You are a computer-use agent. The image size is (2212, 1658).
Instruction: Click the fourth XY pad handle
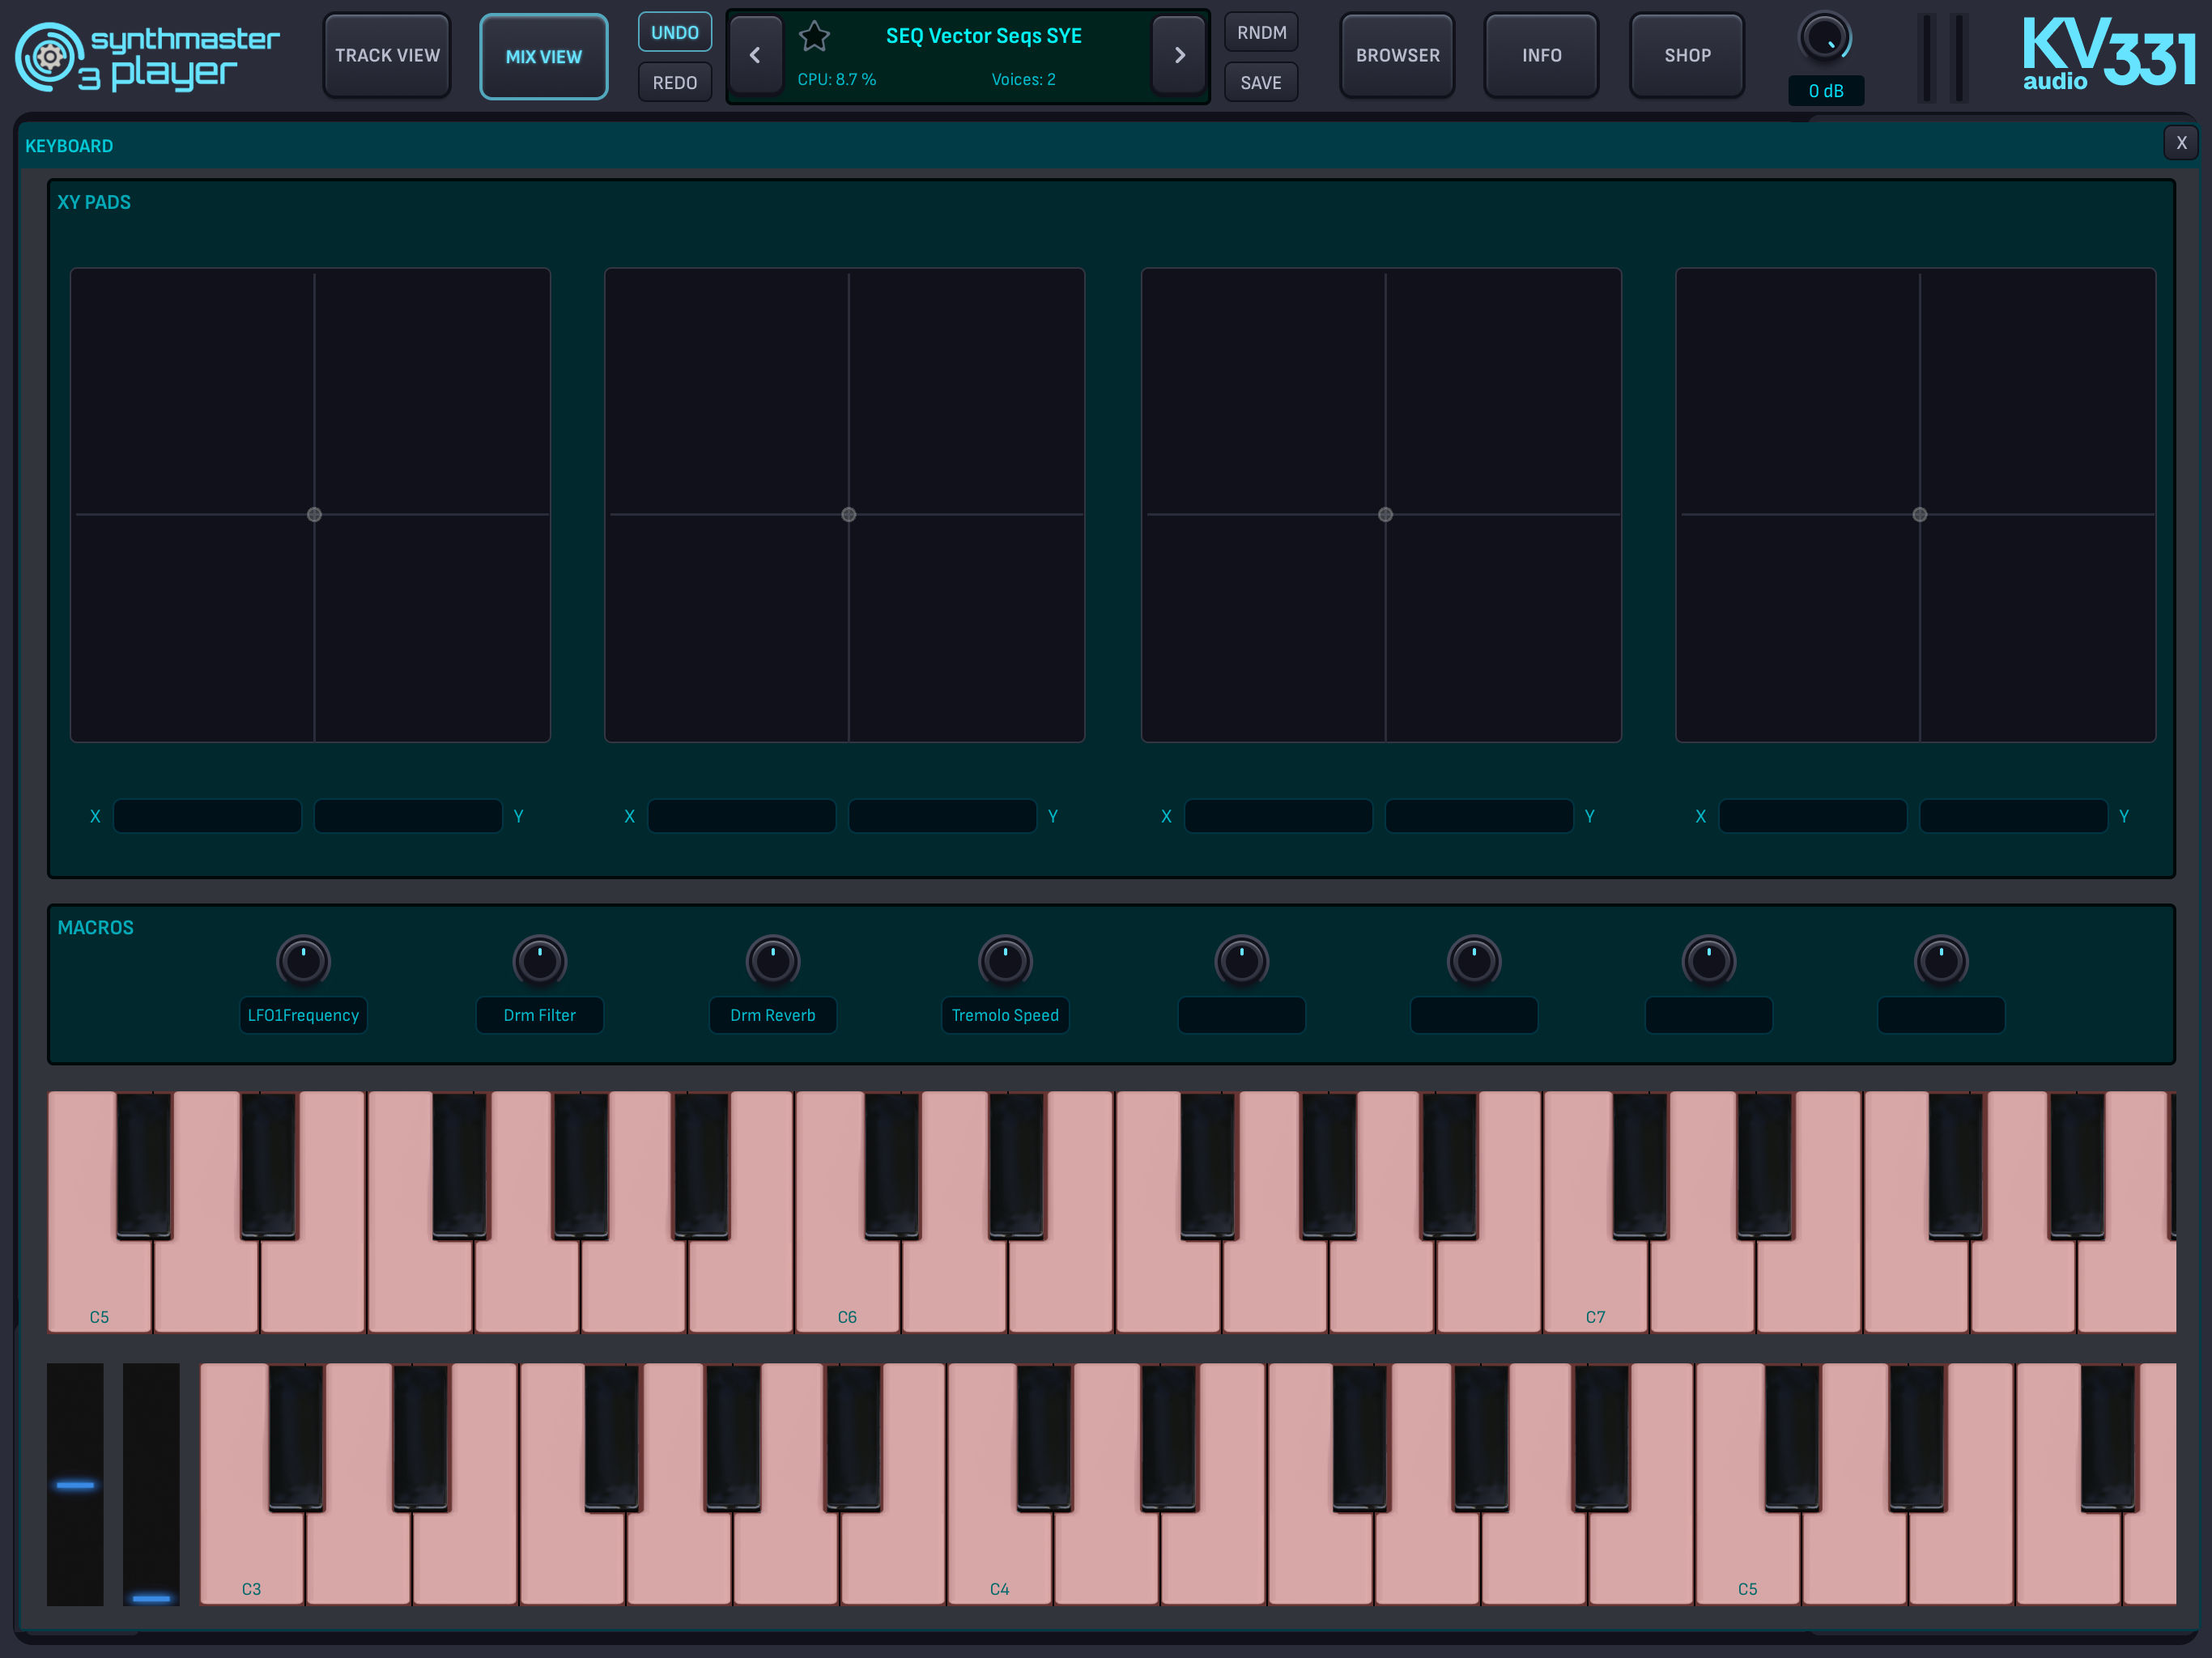click(1919, 514)
